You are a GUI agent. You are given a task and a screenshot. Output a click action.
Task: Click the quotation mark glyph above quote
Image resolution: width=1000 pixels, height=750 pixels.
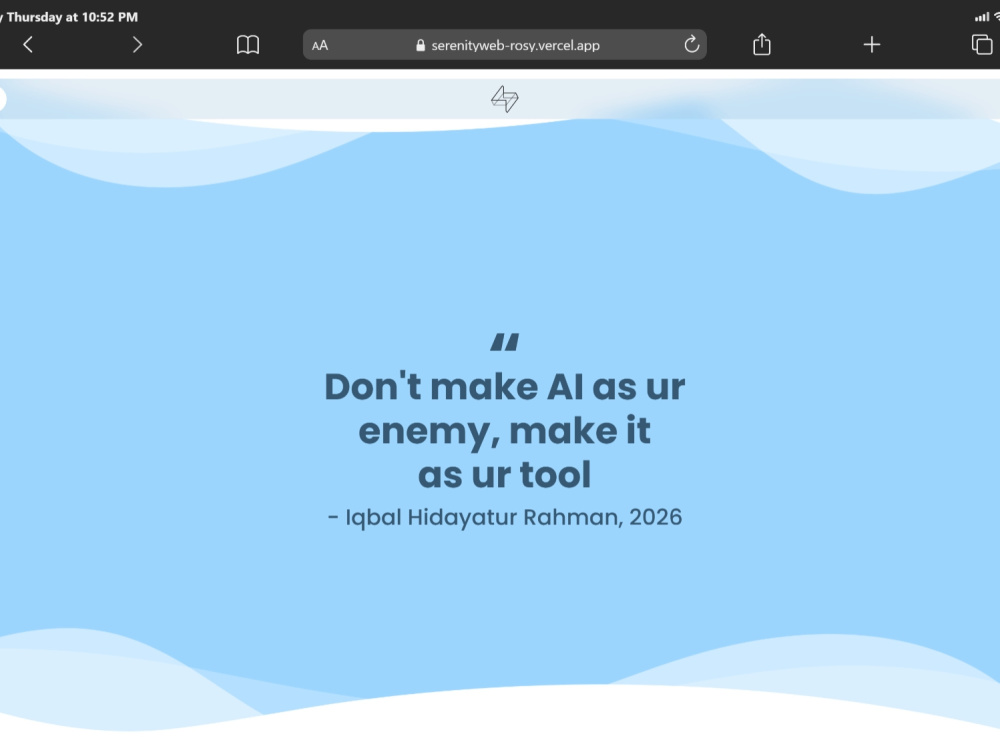click(504, 342)
